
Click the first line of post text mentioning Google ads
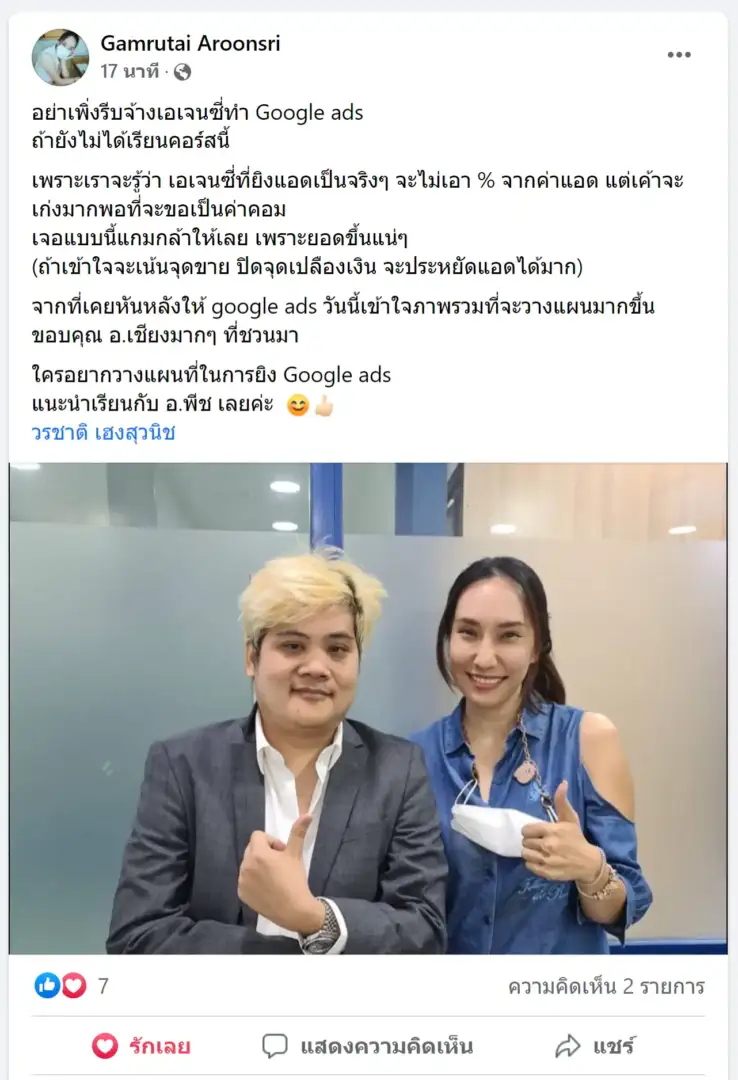coord(197,112)
